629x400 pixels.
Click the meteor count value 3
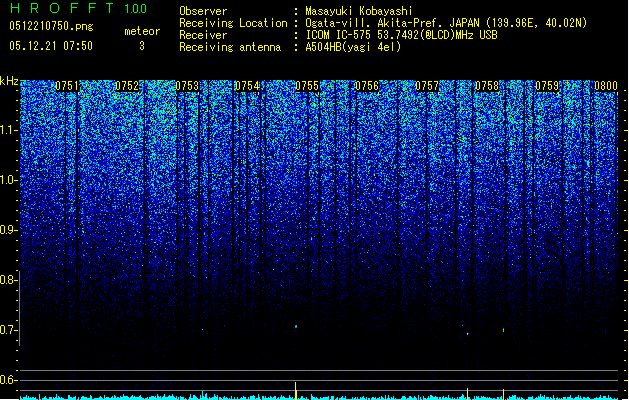coord(142,46)
